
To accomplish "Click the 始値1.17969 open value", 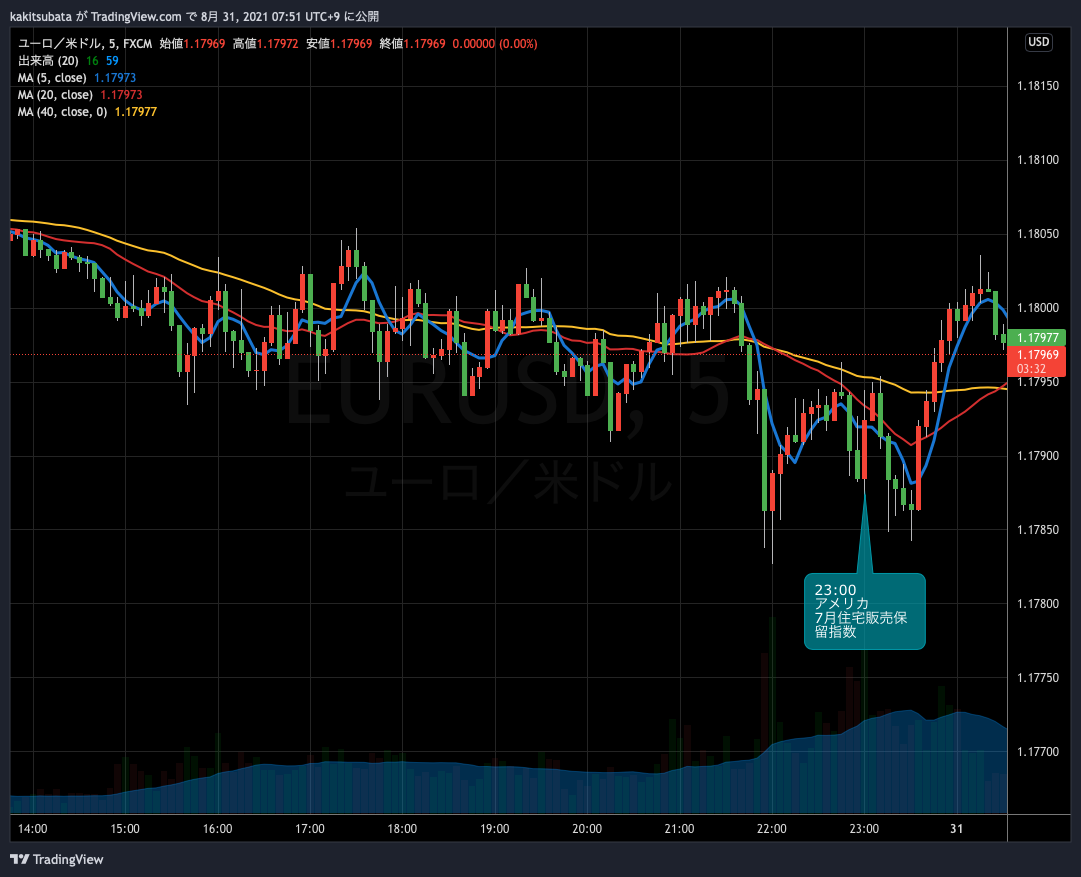I will (x=192, y=43).
